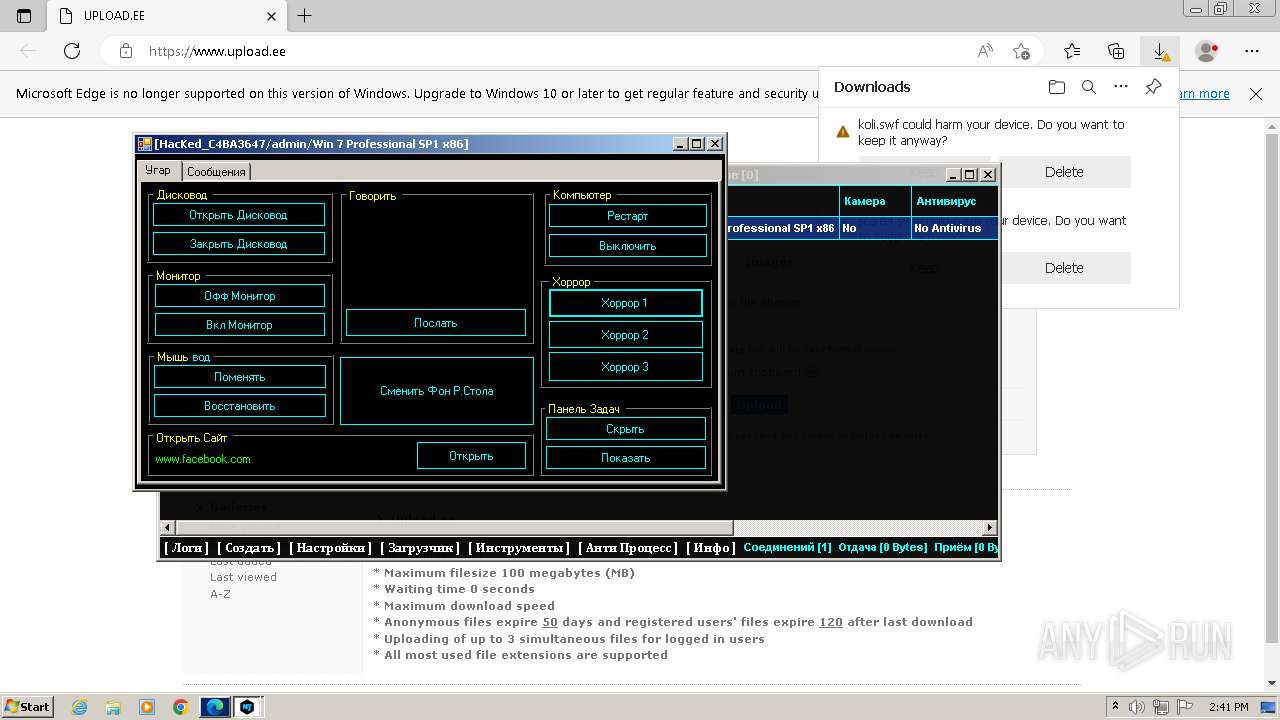The height and width of the screenshot is (720, 1280).
Task: Open the Edge tab actions menu icon
Action: 24,16
